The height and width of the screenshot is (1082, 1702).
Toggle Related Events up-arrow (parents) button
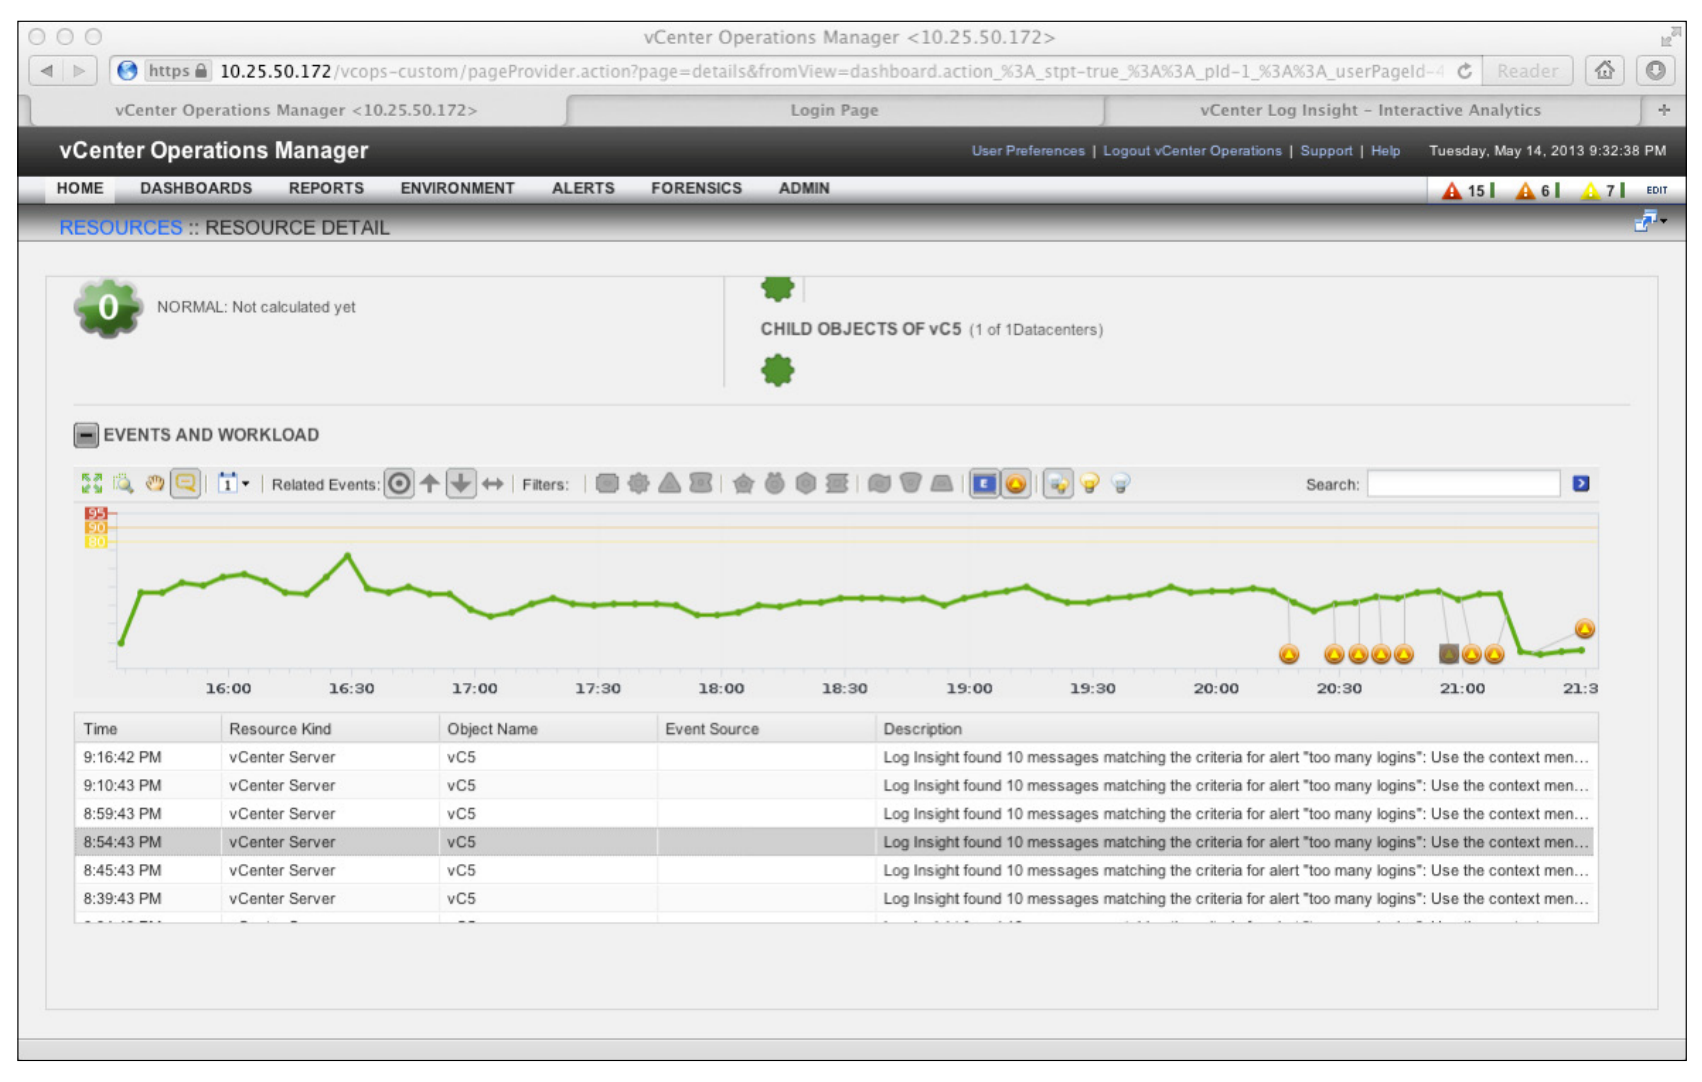(430, 484)
